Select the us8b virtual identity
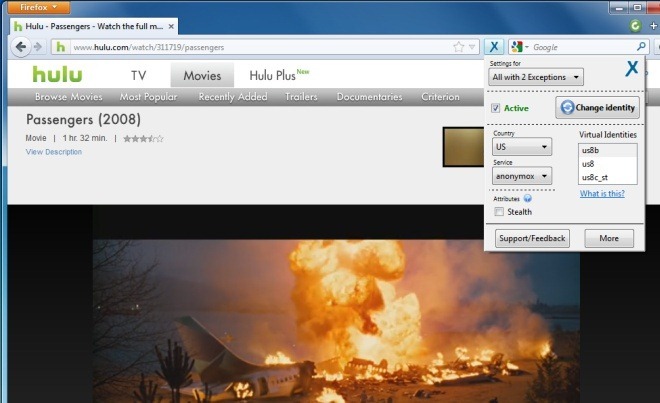 point(607,150)
